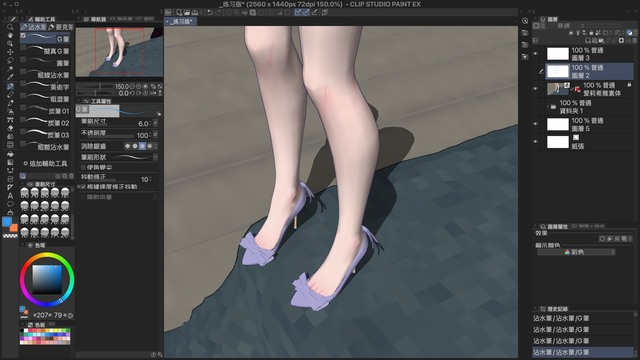Click the Quick Access icon beside canvas

click(525, 21)
